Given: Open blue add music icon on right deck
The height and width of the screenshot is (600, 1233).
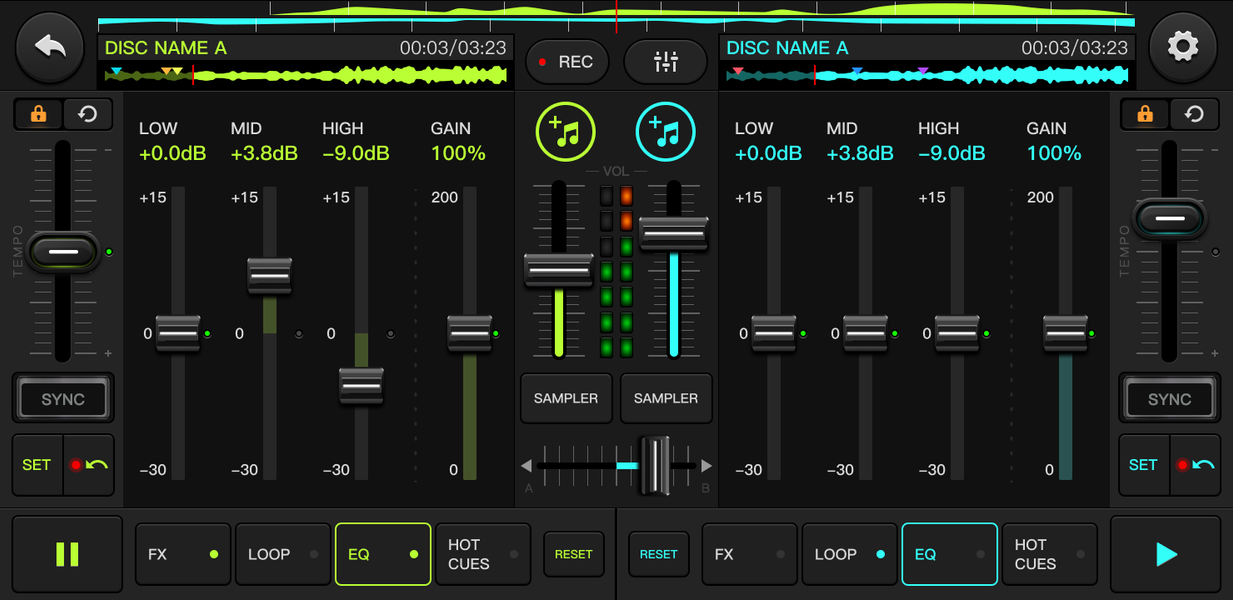Looking at the screenshot, I should [666, 131].
